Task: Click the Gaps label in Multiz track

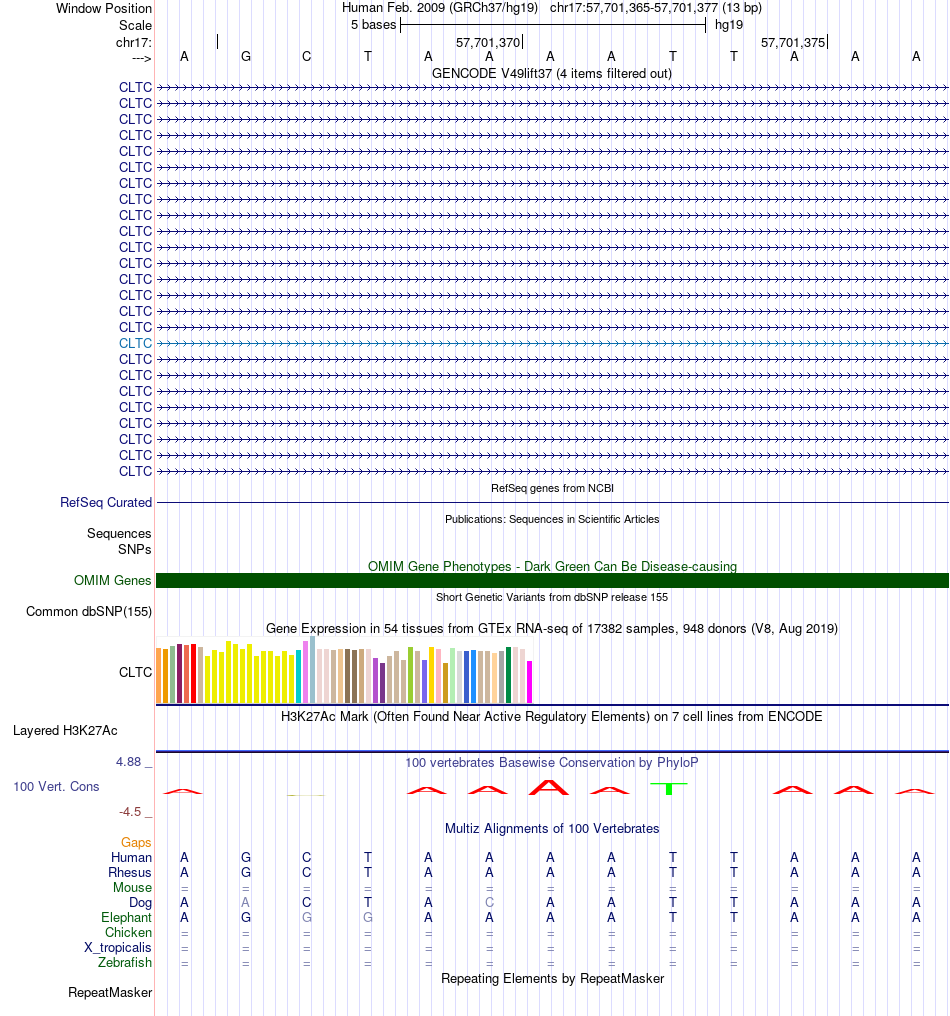Action: pos(136,842)
